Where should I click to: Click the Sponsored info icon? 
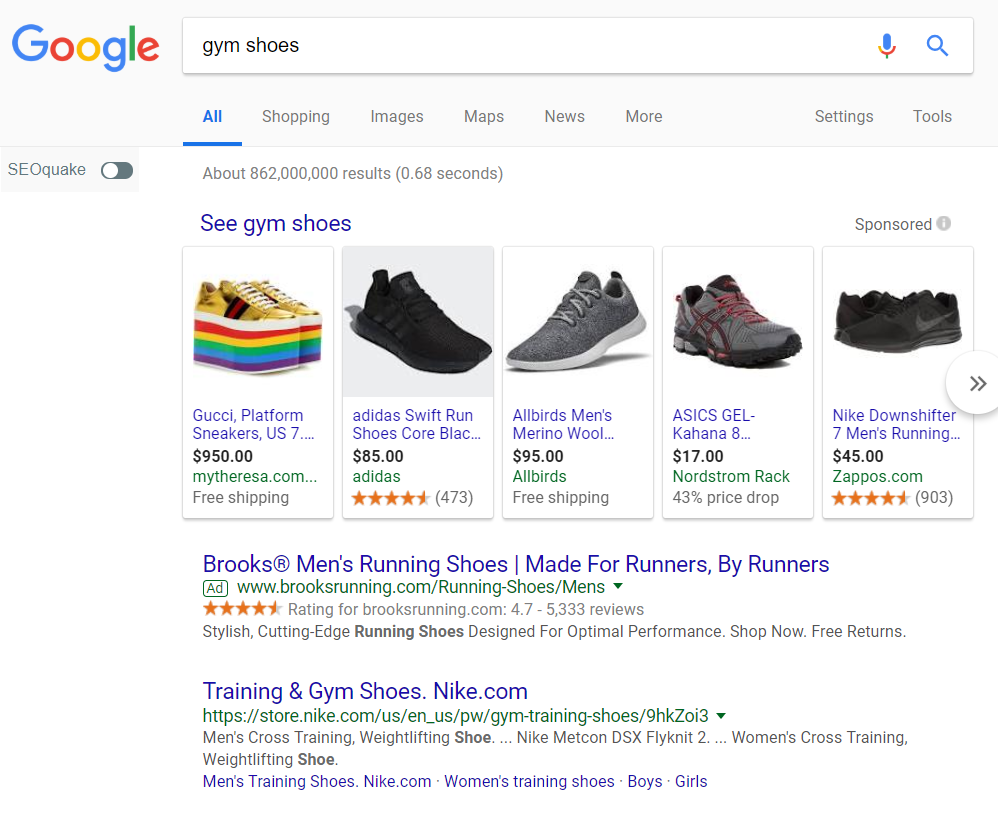(x=943, y=224)
